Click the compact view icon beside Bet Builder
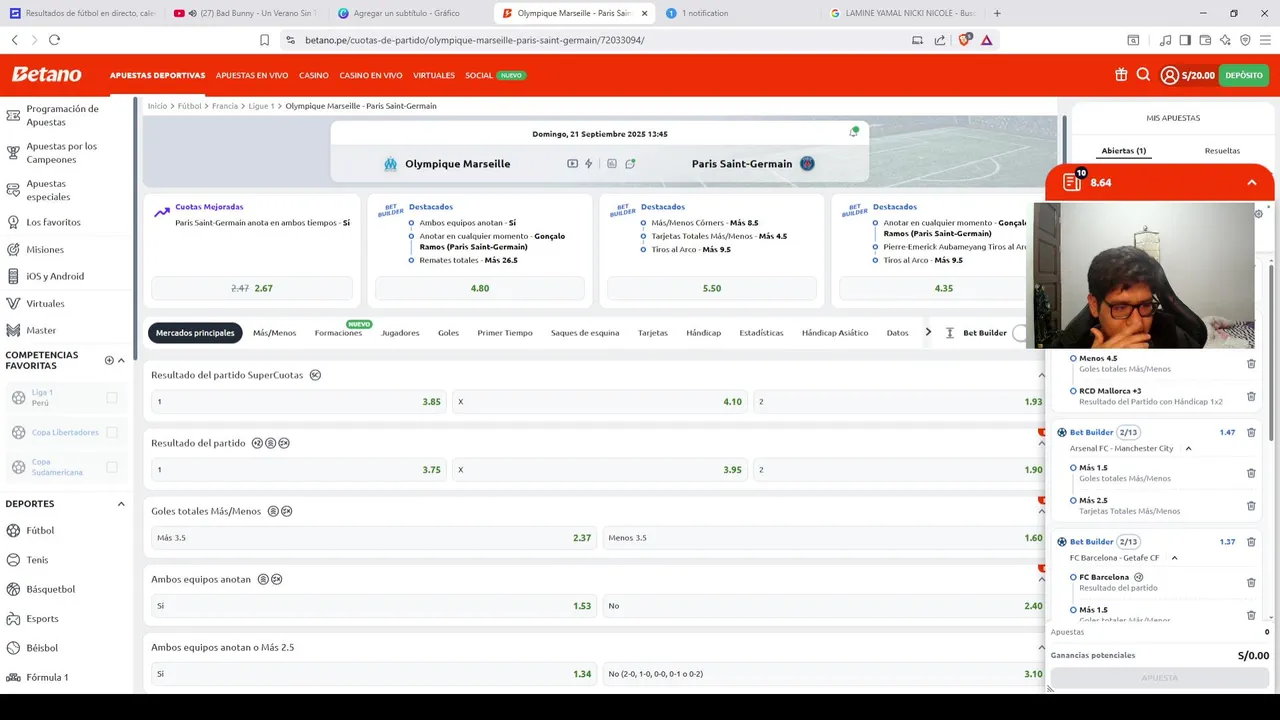 point(949,333)
